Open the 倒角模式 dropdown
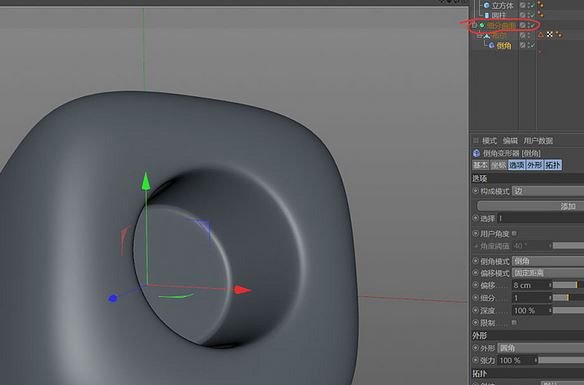This screenshot has height=385, width=584. click(548, 261)
